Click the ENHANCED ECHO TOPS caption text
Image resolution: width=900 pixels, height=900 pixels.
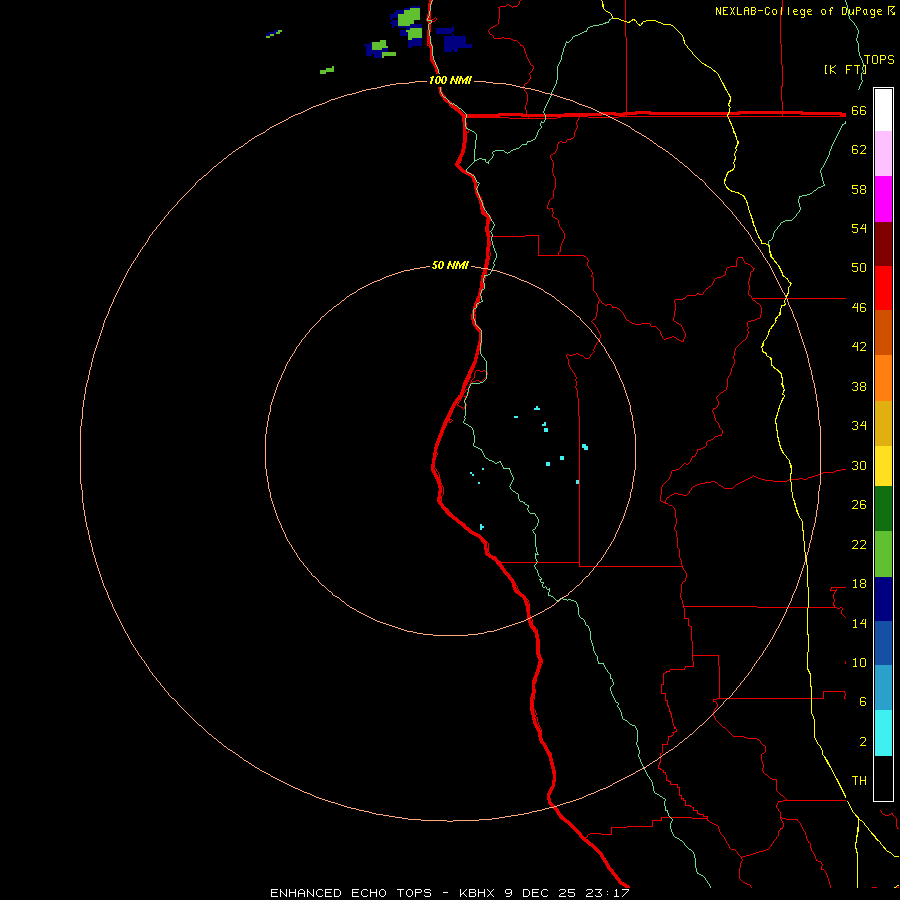(x=351, y=893)
